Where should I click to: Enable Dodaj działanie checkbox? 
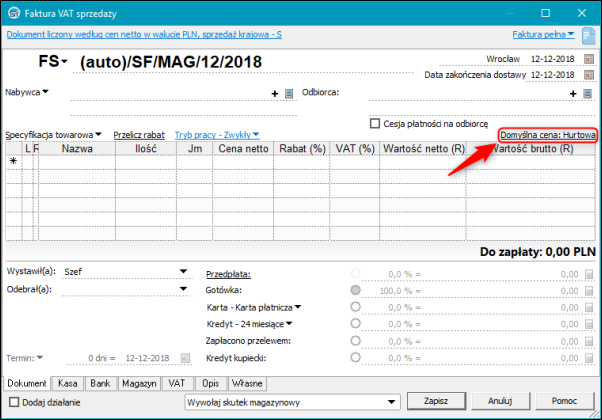click(x=14, y=402)
